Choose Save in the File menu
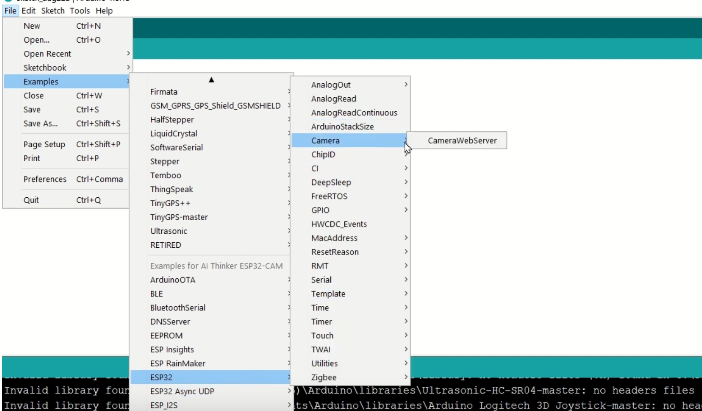The image size is (702, 411). 68,109
